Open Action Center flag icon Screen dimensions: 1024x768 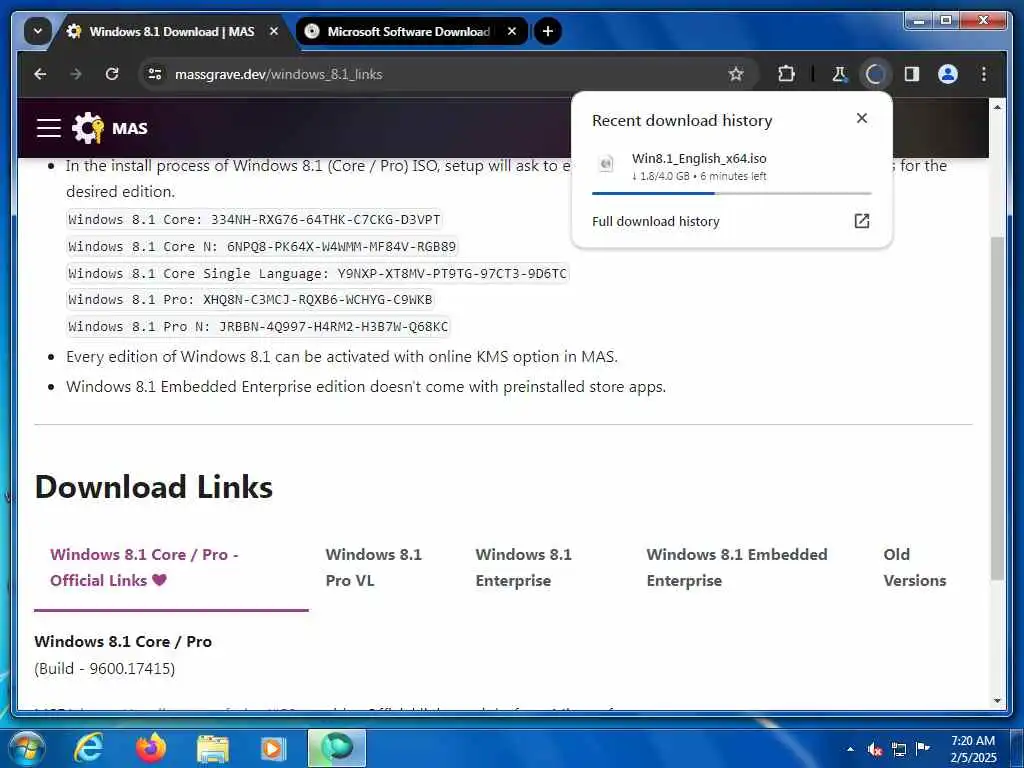coord(923,748)
